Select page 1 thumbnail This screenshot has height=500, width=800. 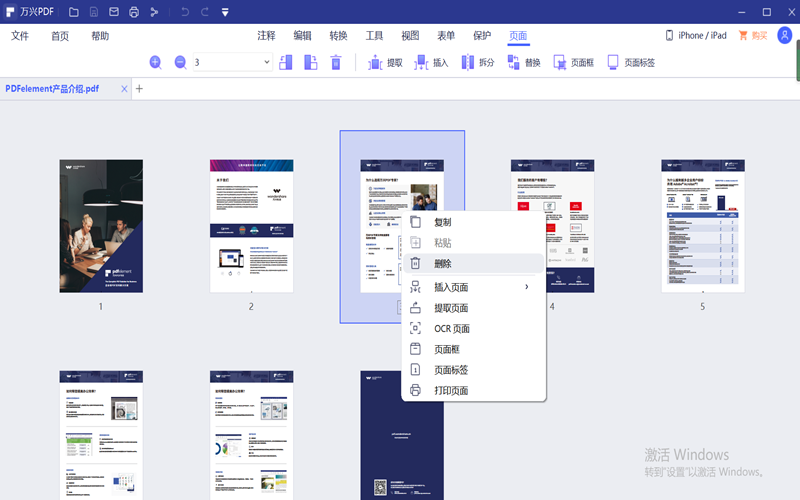coord(101,225)
